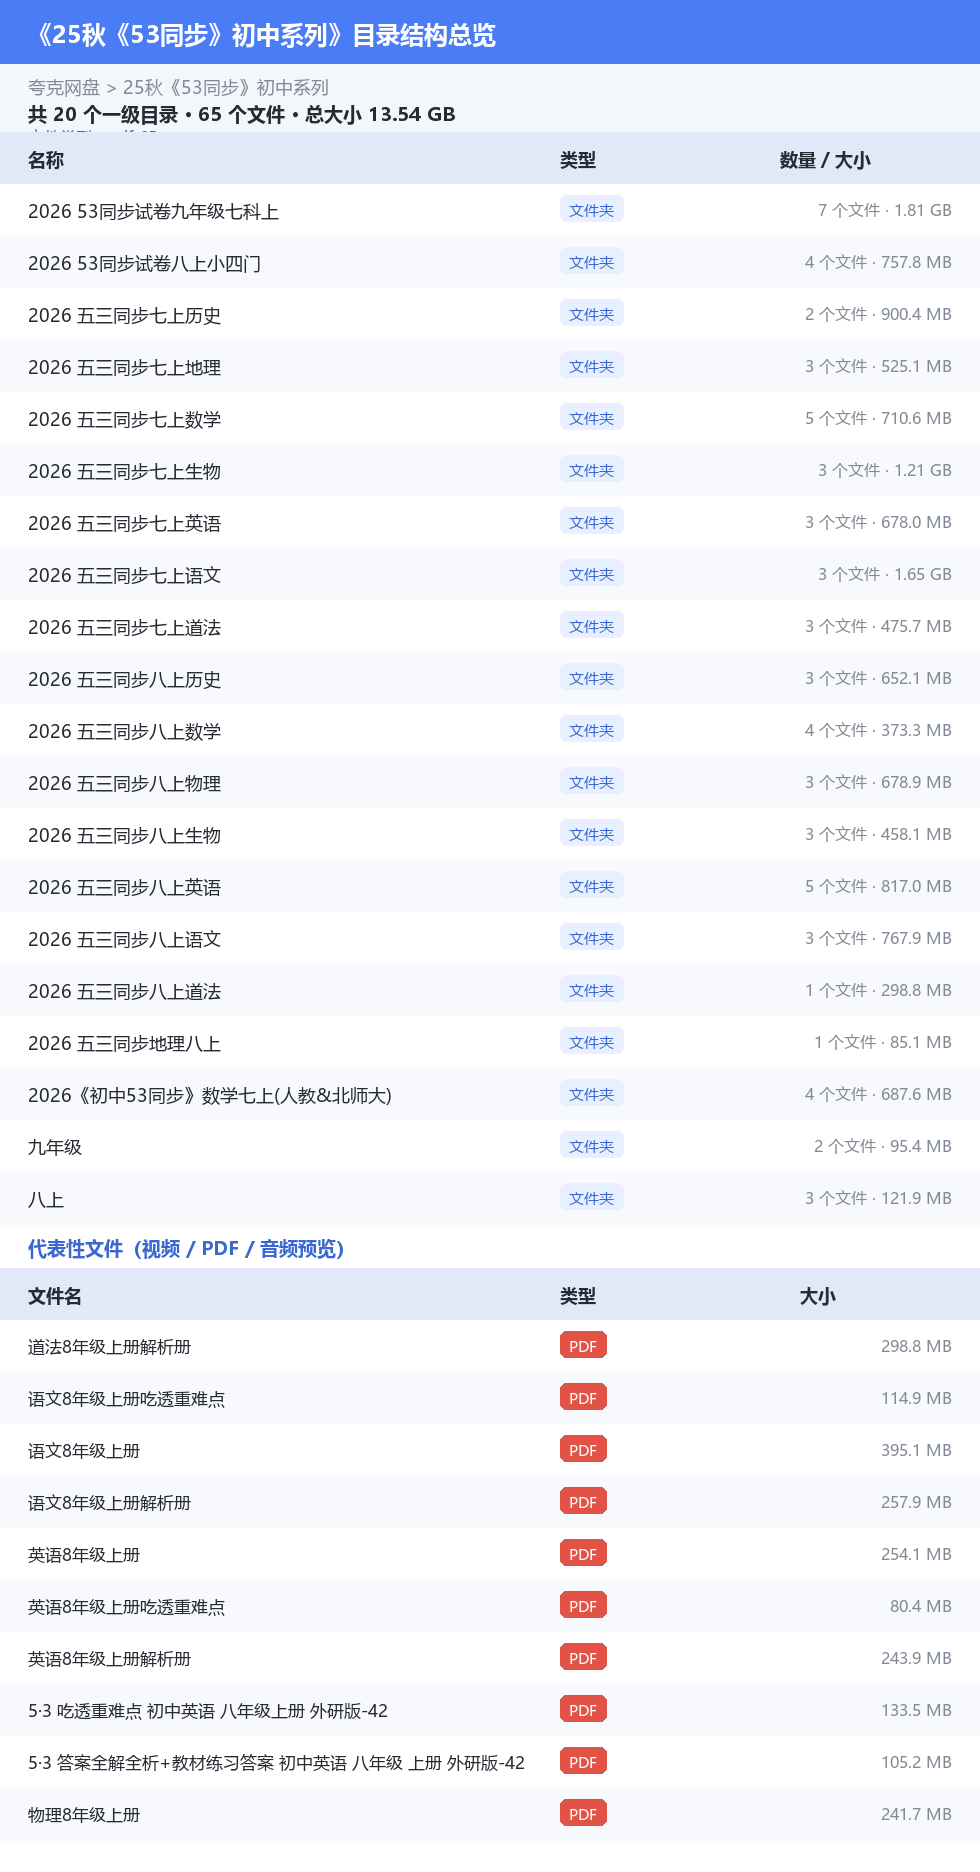Select the 2026 五三同步七上地理 row

pos(490,367)
